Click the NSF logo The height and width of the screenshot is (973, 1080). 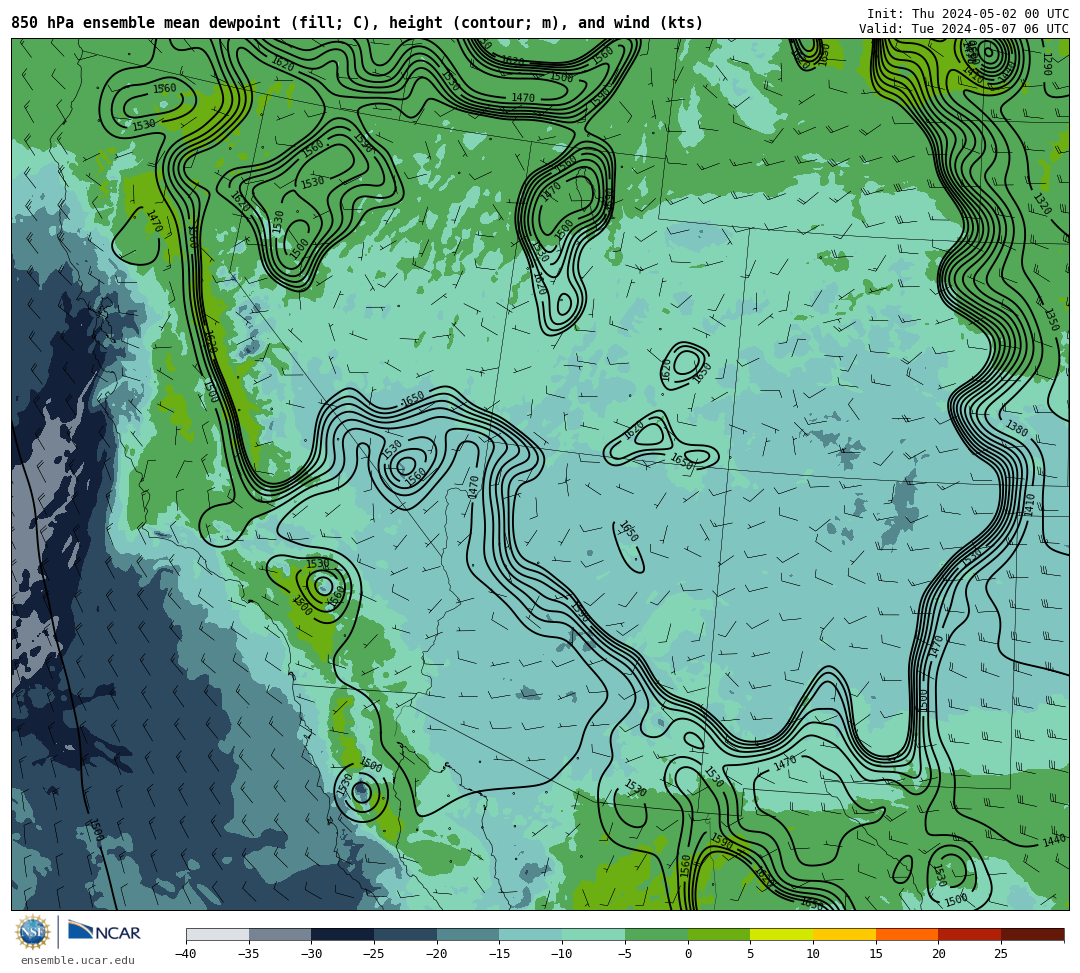pos(34,932)
